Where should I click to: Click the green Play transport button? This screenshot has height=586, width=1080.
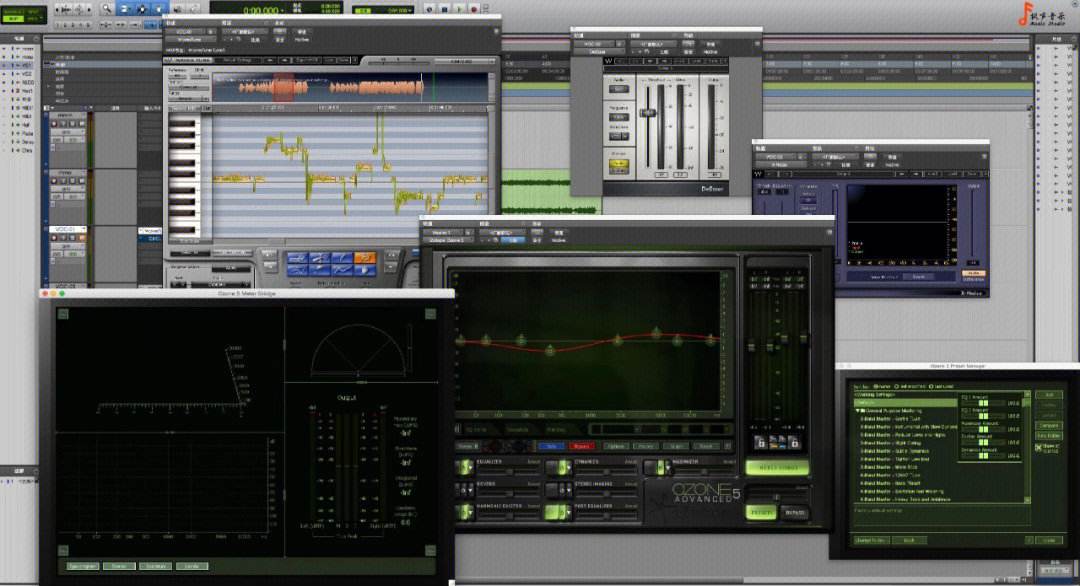tap(459, 10)
